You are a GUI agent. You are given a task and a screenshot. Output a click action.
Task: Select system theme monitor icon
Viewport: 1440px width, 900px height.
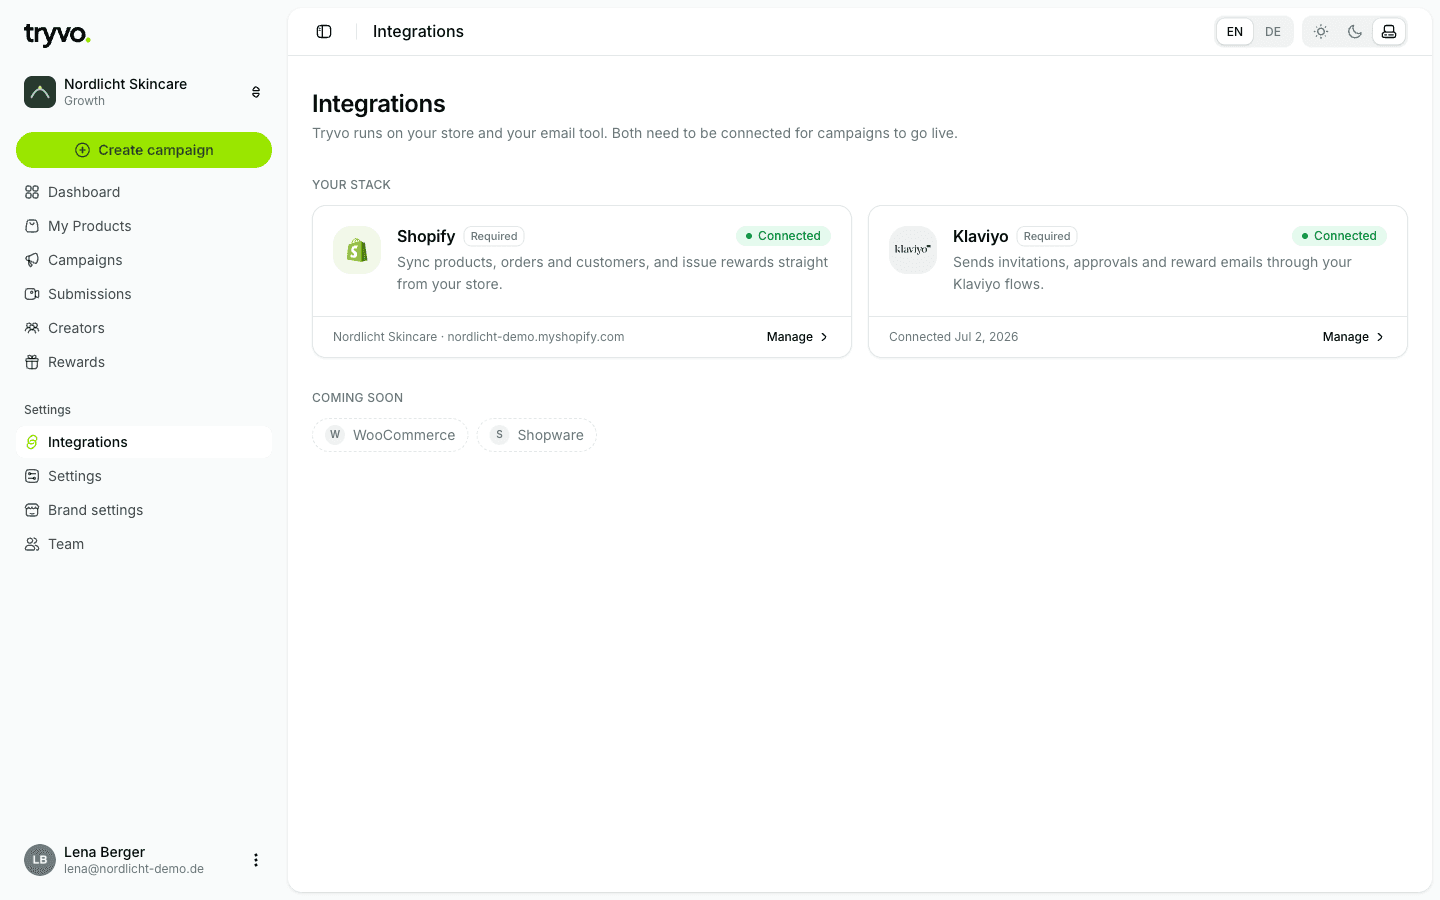(x=1389, y=32)
